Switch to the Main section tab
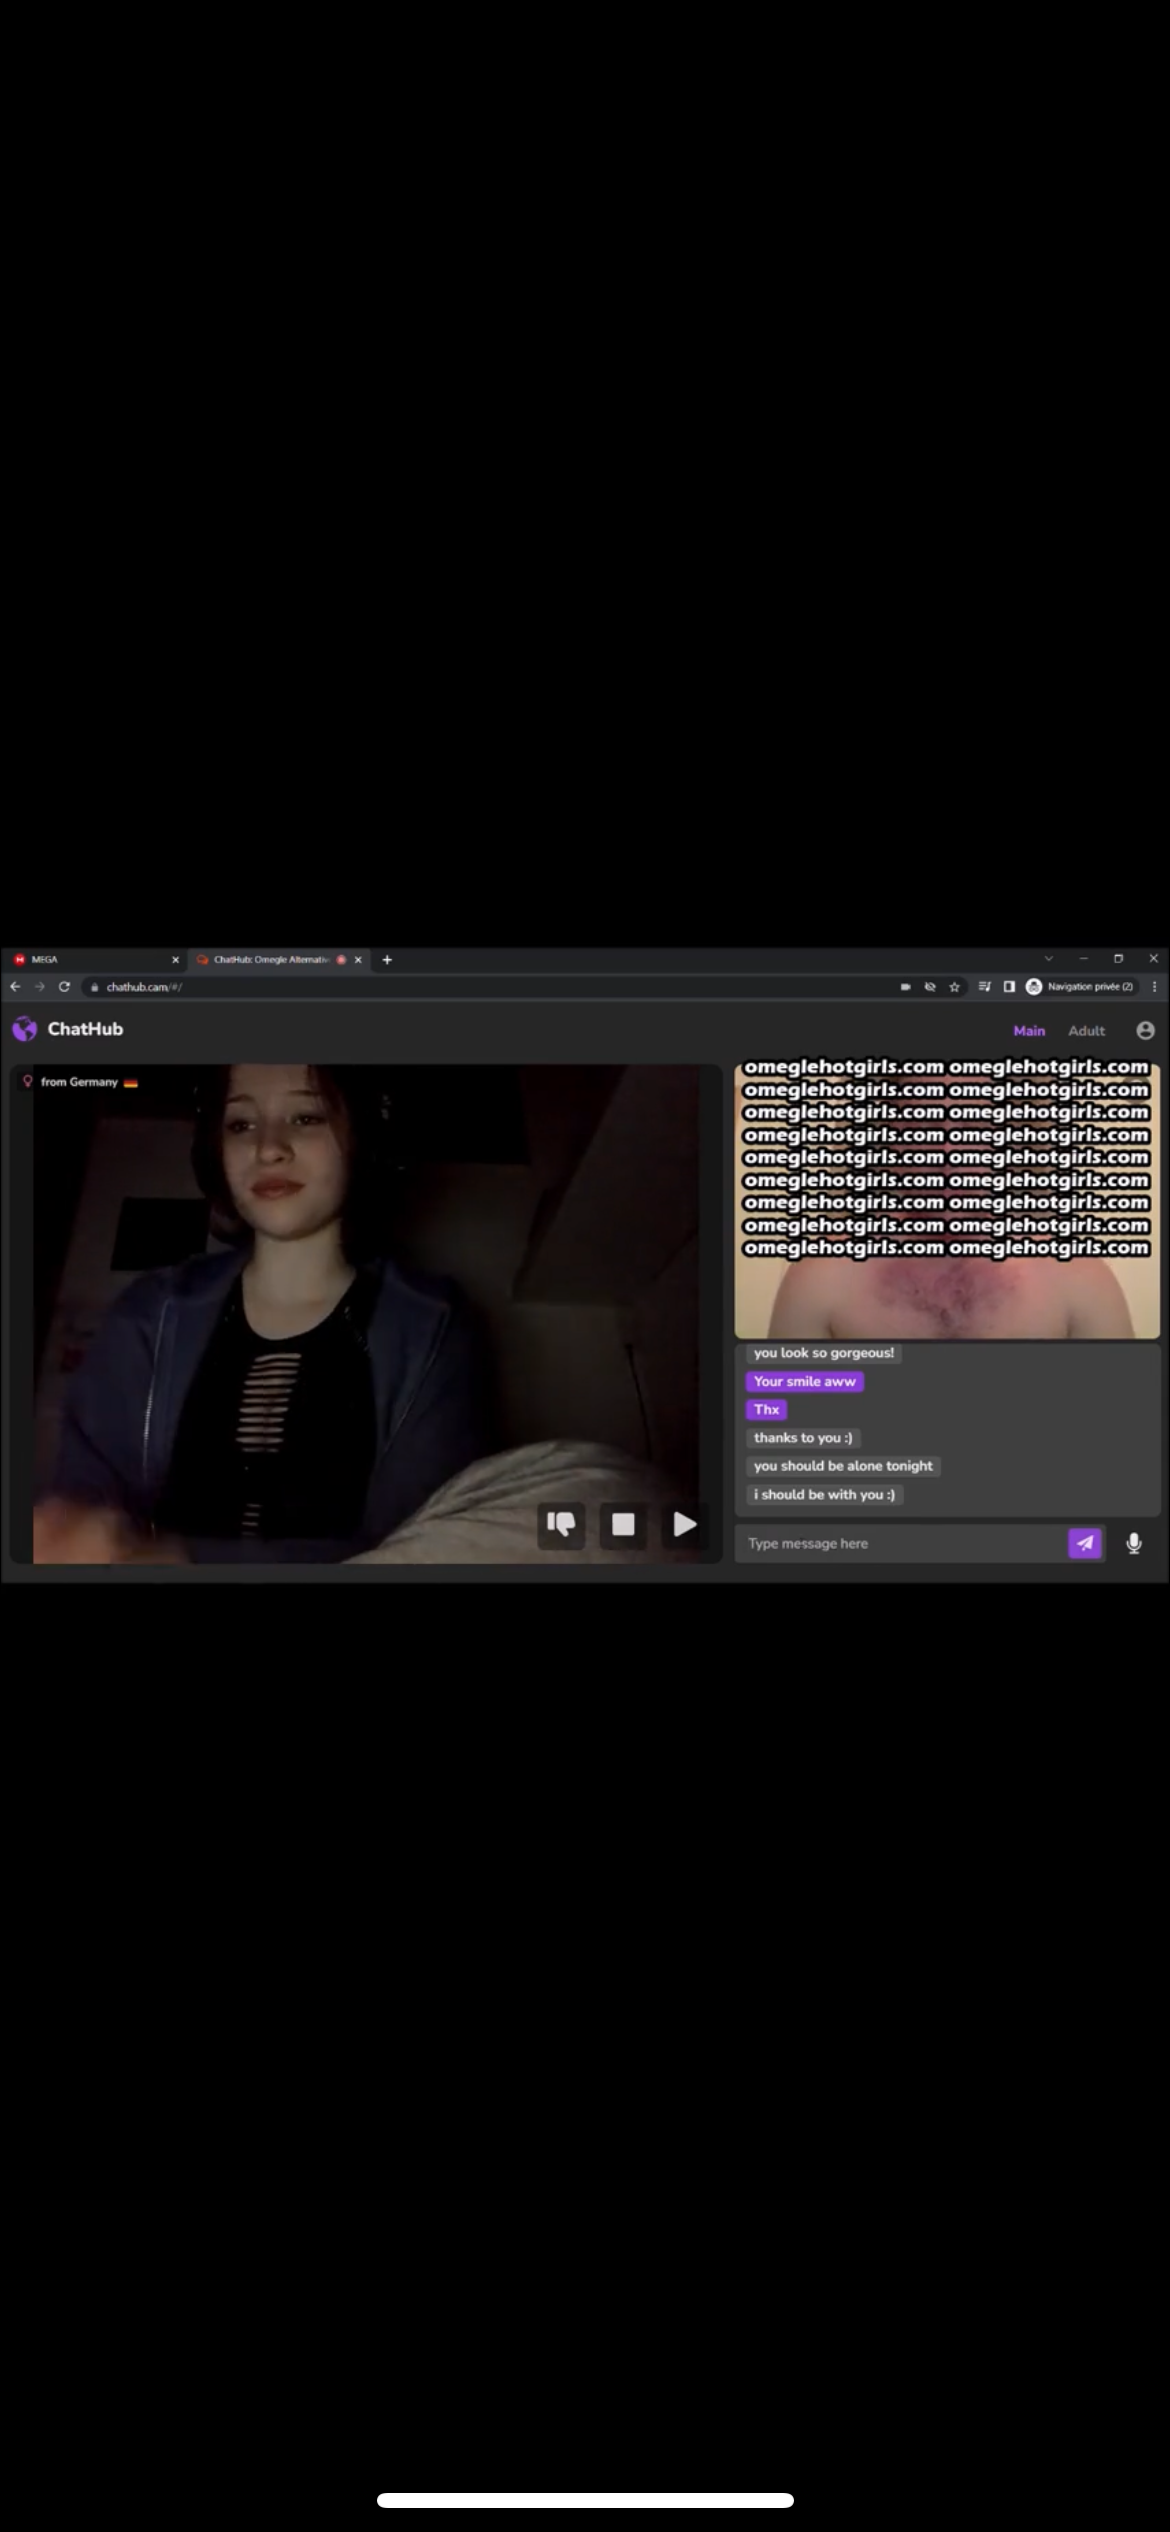1170x2532 pixels. tap(1028, 1031)
